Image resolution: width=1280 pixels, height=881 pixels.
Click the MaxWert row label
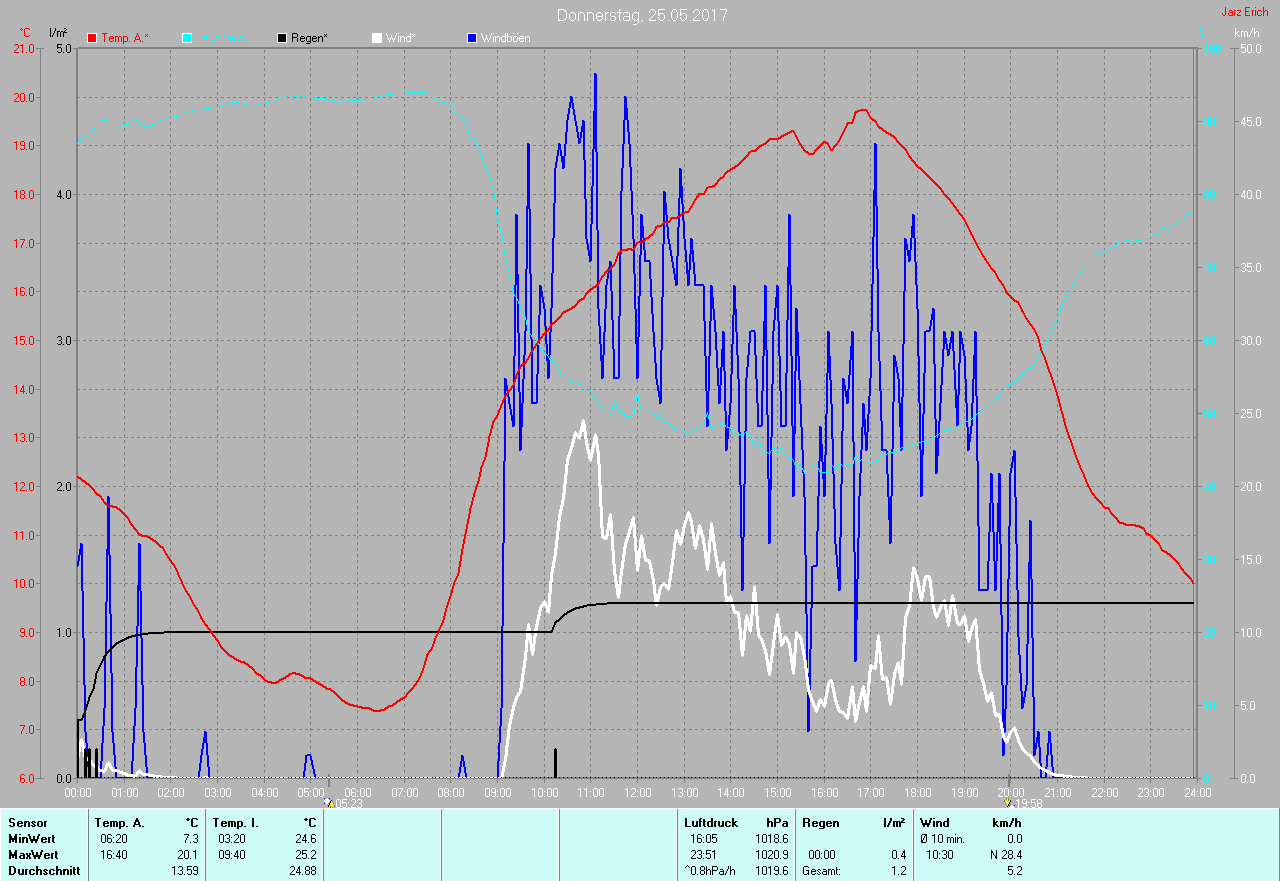[33, 855]
